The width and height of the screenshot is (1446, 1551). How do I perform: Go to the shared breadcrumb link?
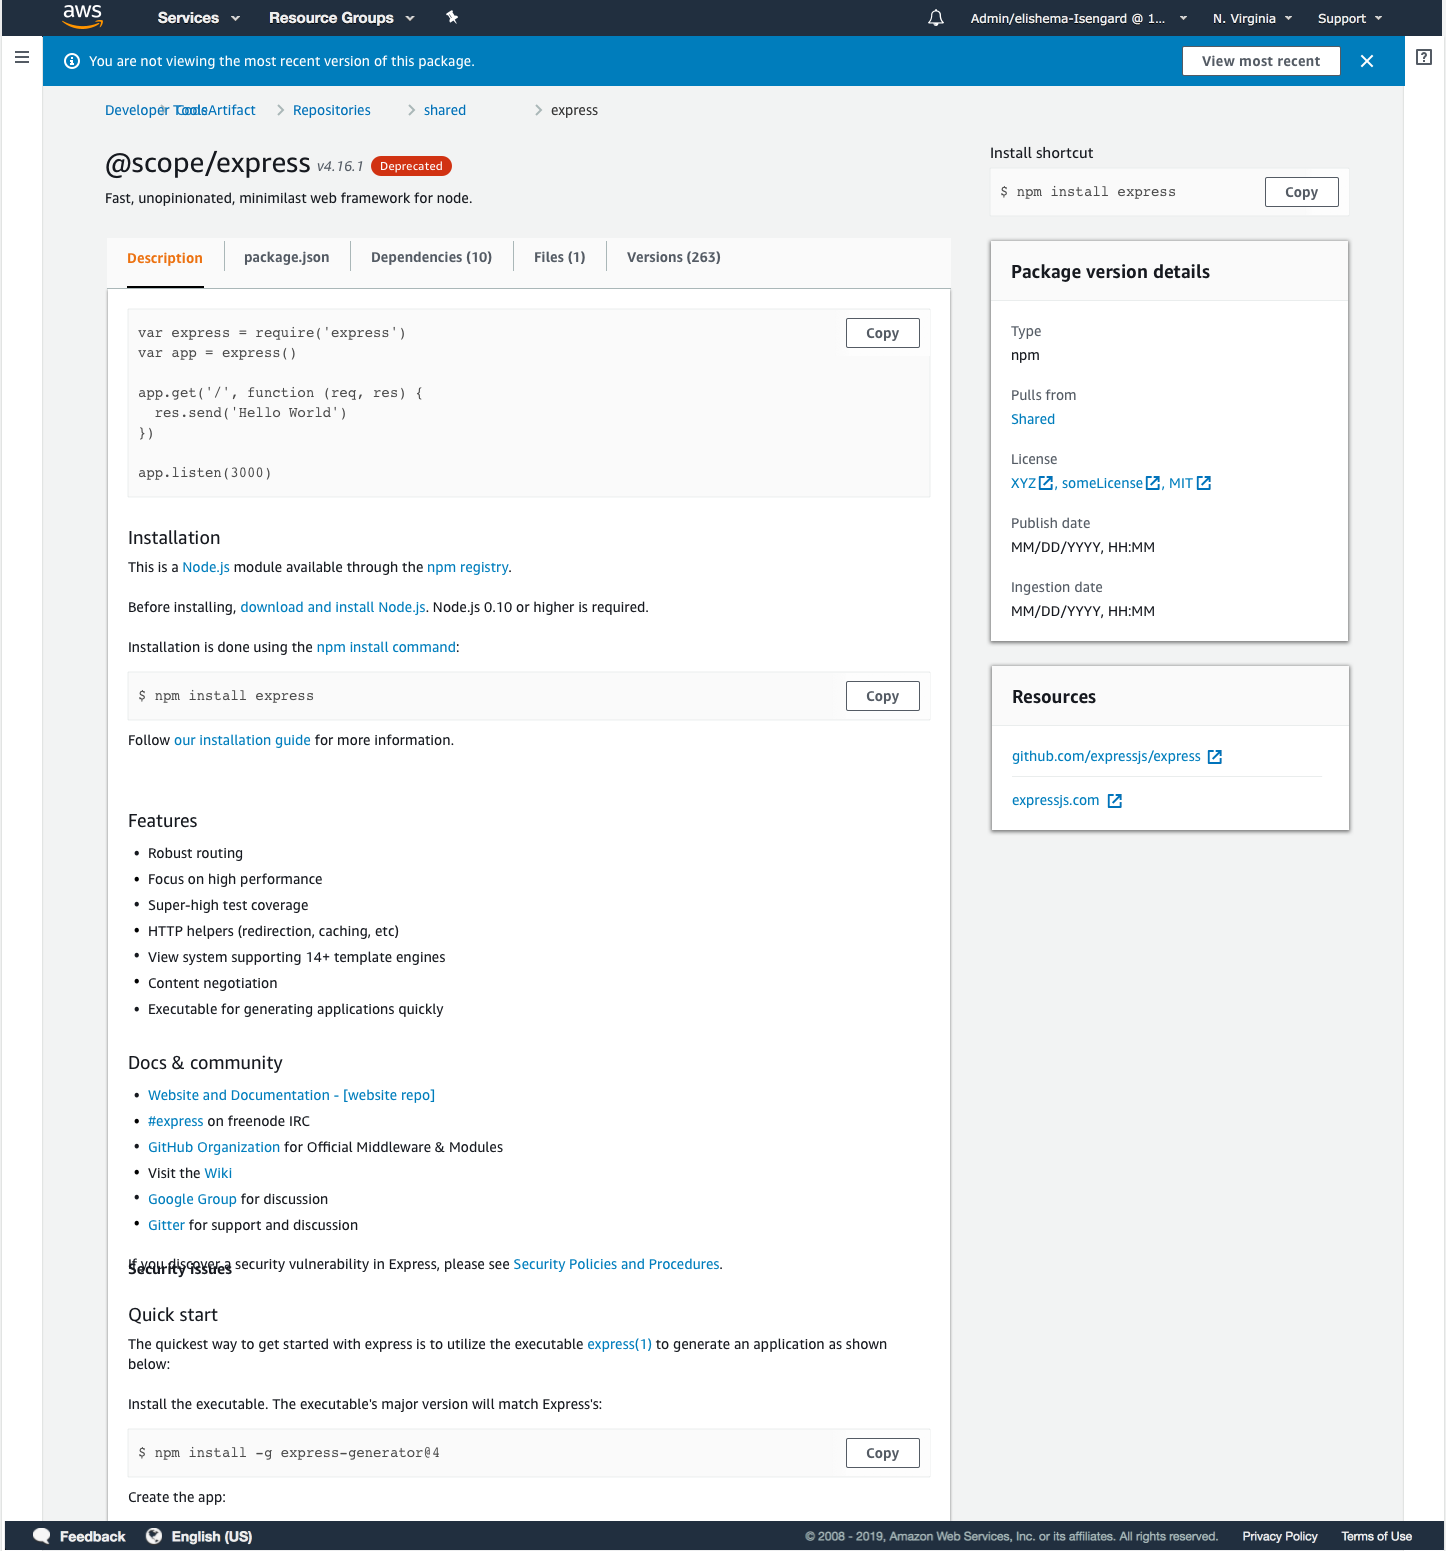pos(445,110)
